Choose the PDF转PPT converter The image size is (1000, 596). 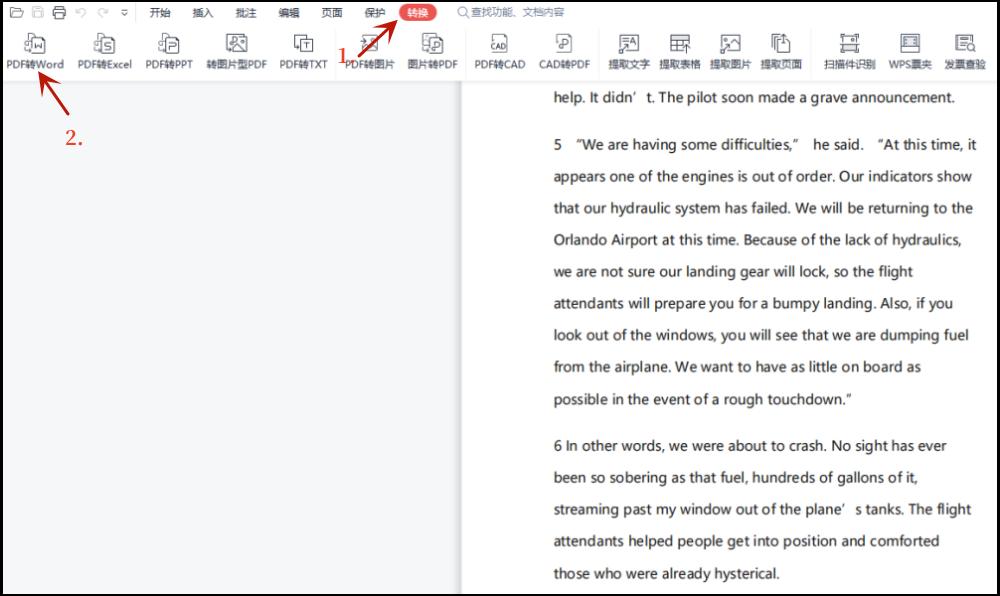point(169,51)
